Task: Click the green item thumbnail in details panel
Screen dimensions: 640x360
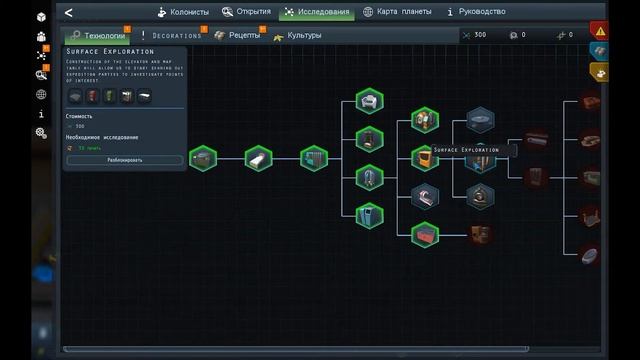Action: 109,97
